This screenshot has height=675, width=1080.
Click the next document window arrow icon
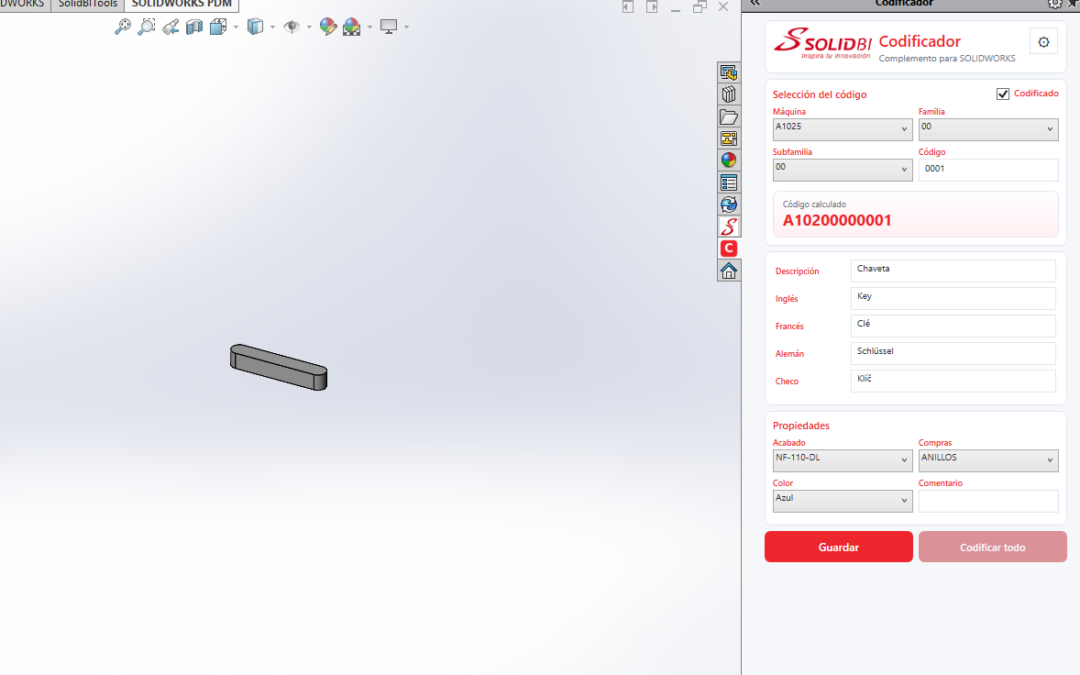(652, 7)
